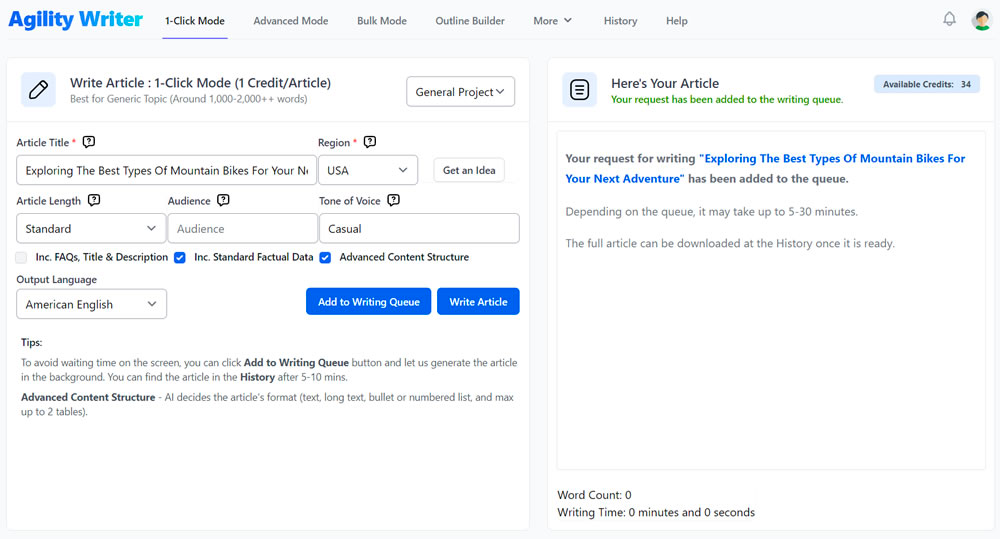Image resolution: width=1000 pixels, height=539 pixels.
Task: Click the help icon next to Audience
Action: click(223, 200)
